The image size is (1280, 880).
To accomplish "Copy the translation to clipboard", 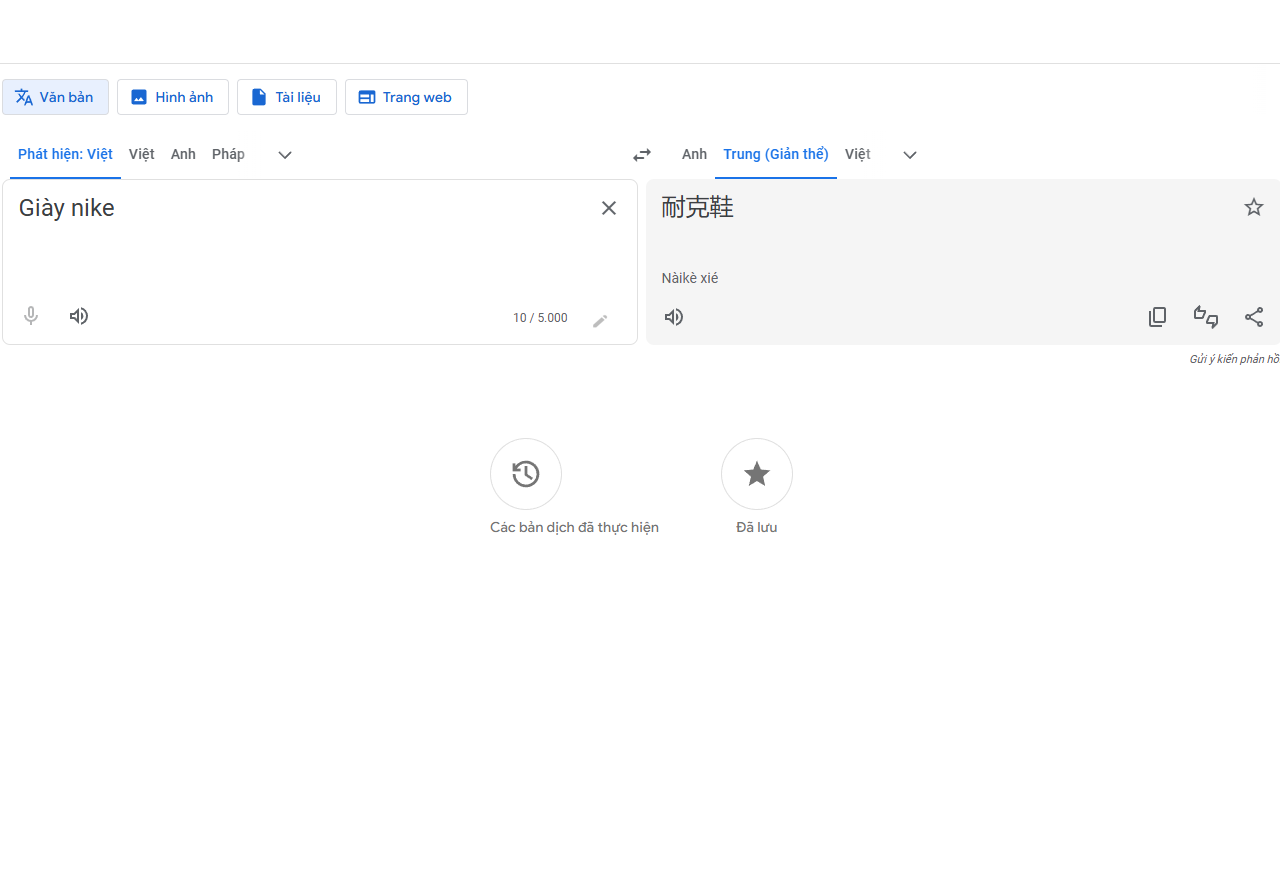I will pos(1157,317).
